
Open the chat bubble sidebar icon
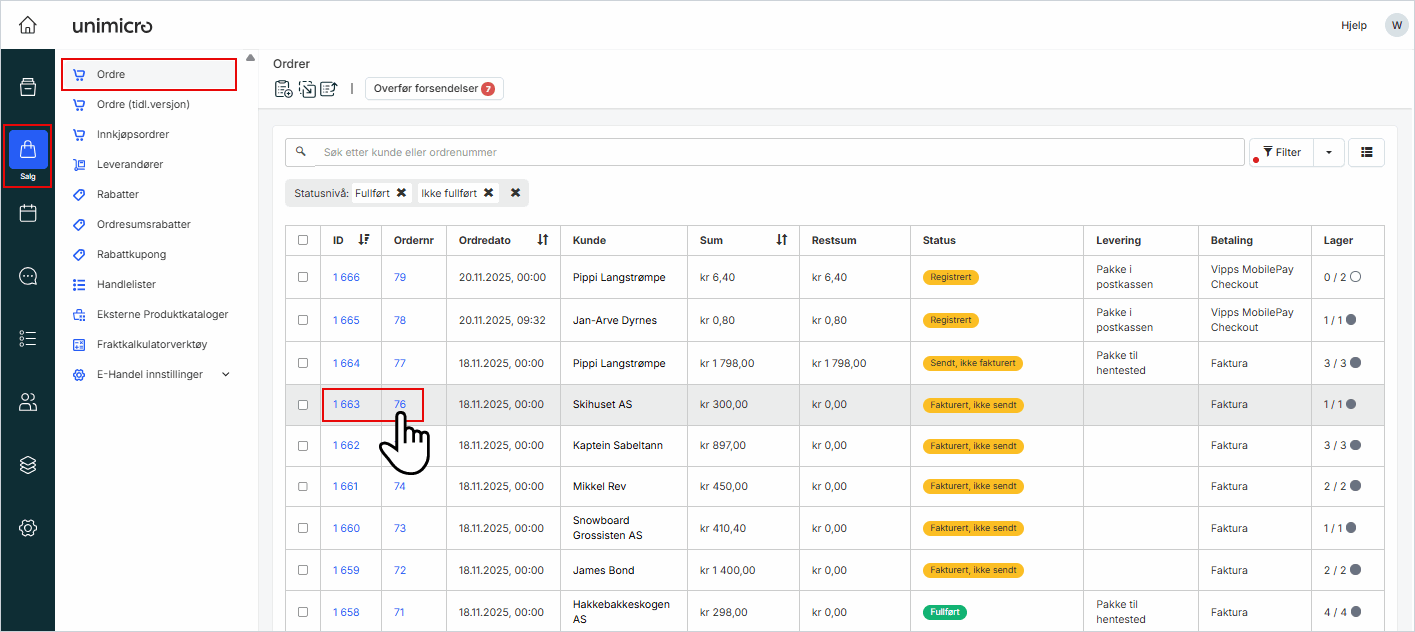[28, 277]
